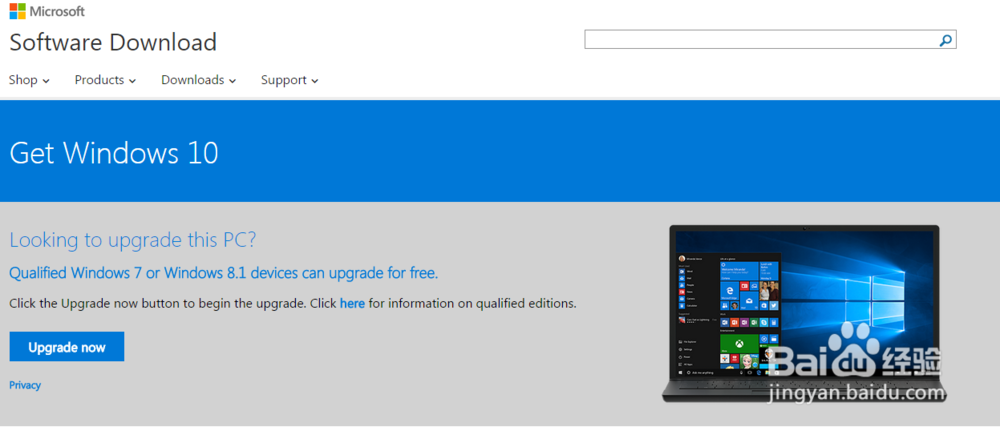Image resolution: width=1000 pixels, height=427 pixels.
Task: Click the Software Download heading
Action: pos(113,43)
